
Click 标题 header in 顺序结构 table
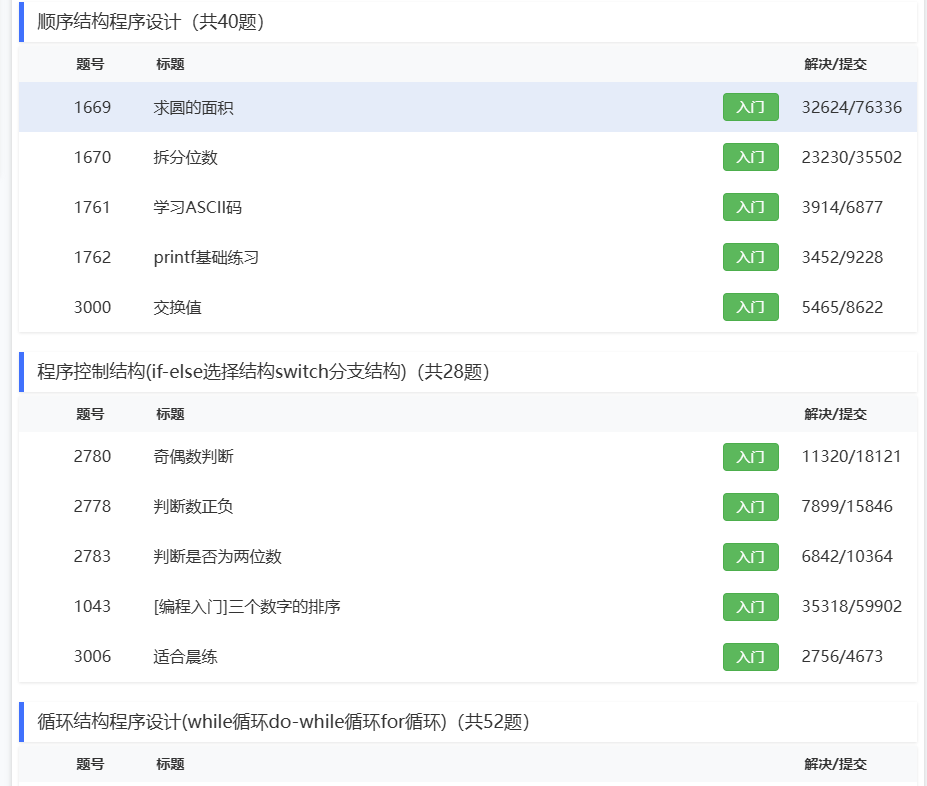[x=170, y=64]
